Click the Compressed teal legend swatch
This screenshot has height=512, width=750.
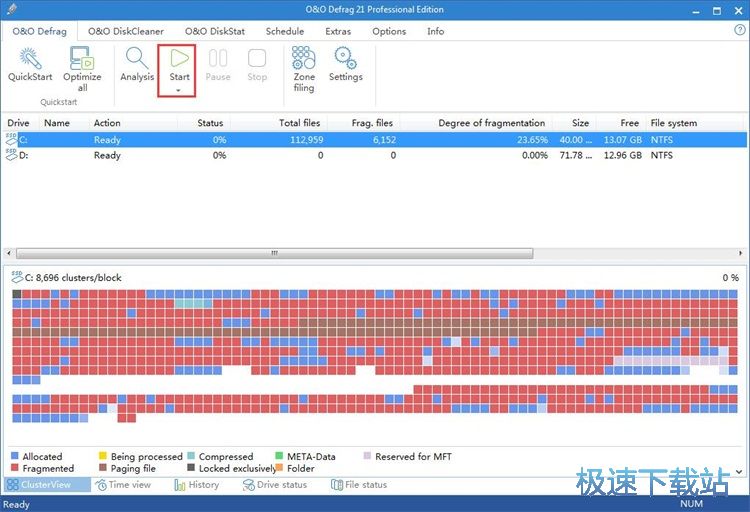coord(191,456)
